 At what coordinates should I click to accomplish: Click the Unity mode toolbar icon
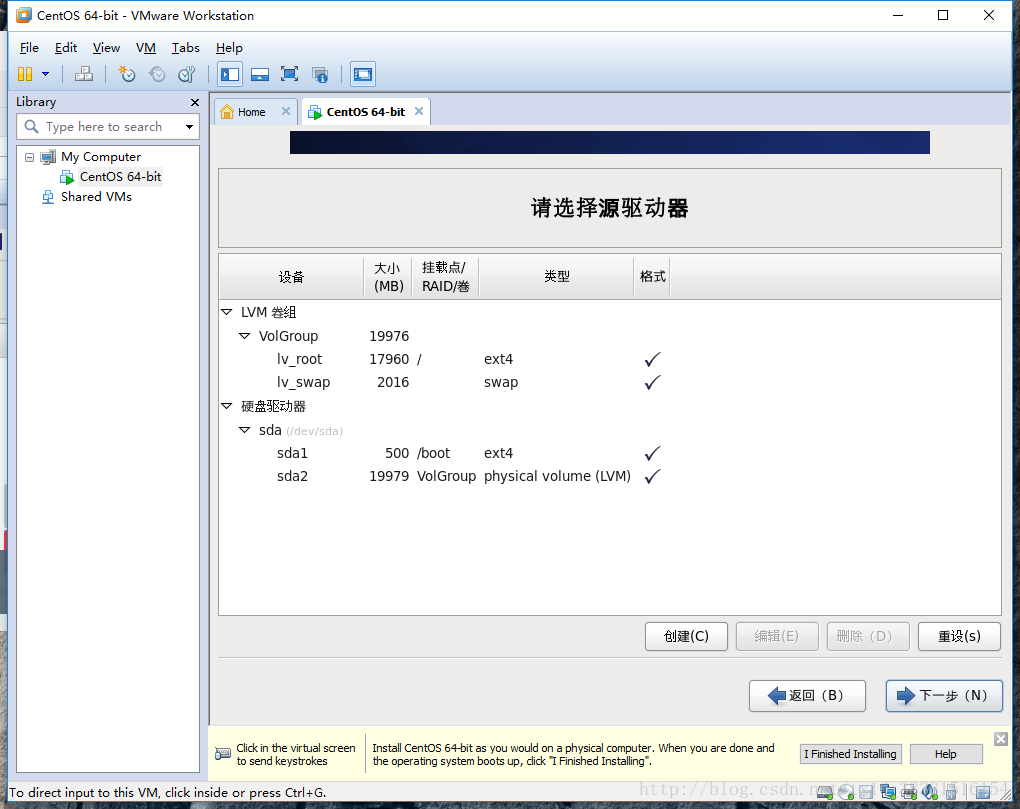(x=319, y=74)
